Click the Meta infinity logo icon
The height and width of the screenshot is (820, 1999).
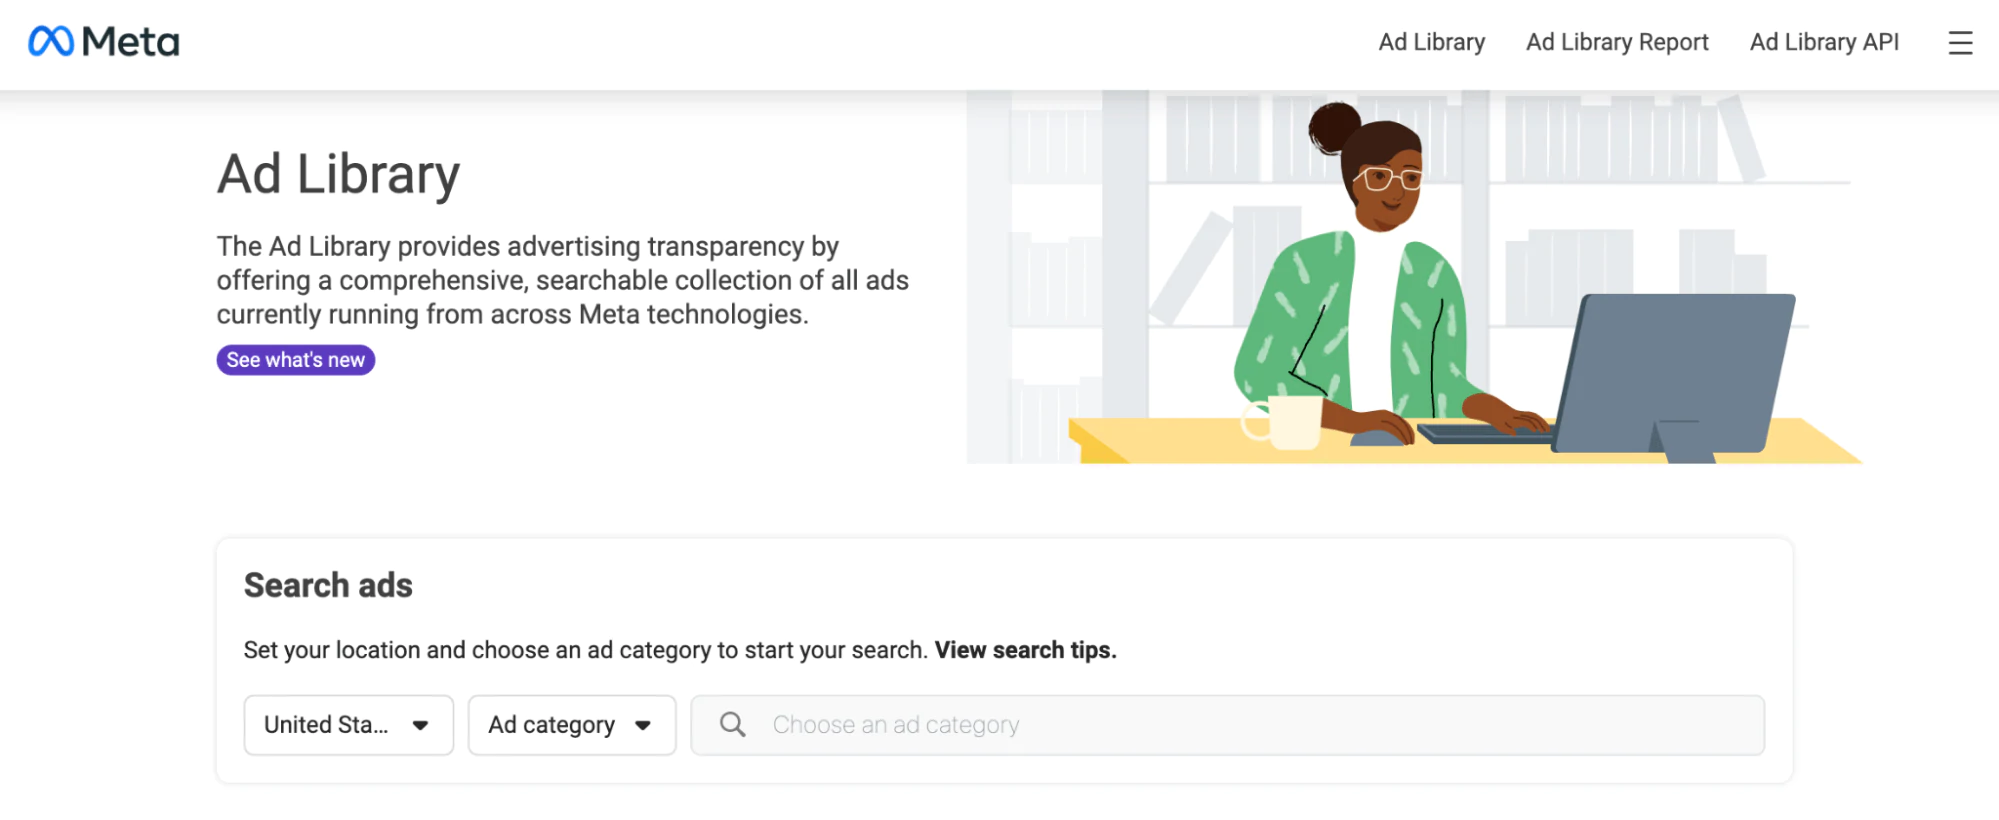[x=51, y=42]
